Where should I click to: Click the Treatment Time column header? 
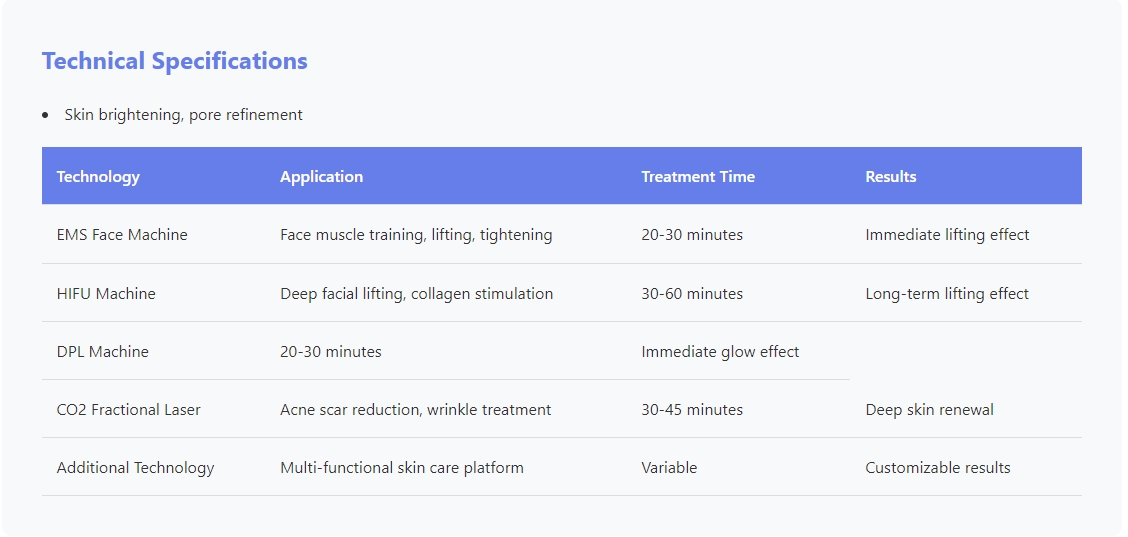698,177
